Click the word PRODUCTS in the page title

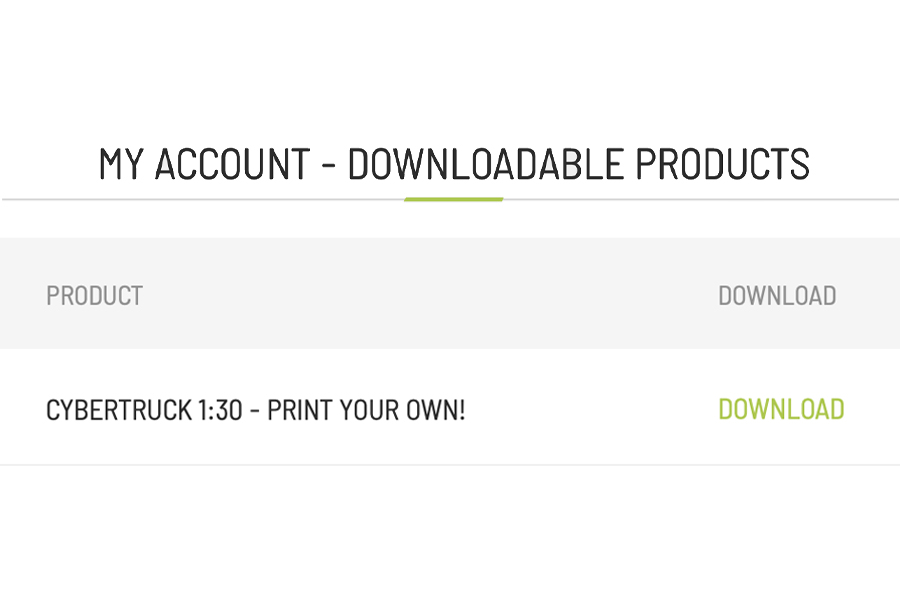[723, 164]
